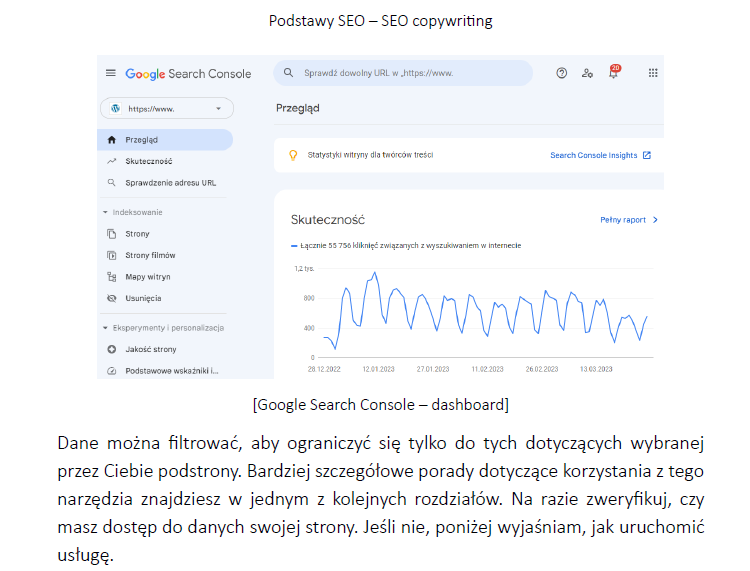Open the property selector dropdown
This screenshot has height=571, width=750.
coord(166,108)
